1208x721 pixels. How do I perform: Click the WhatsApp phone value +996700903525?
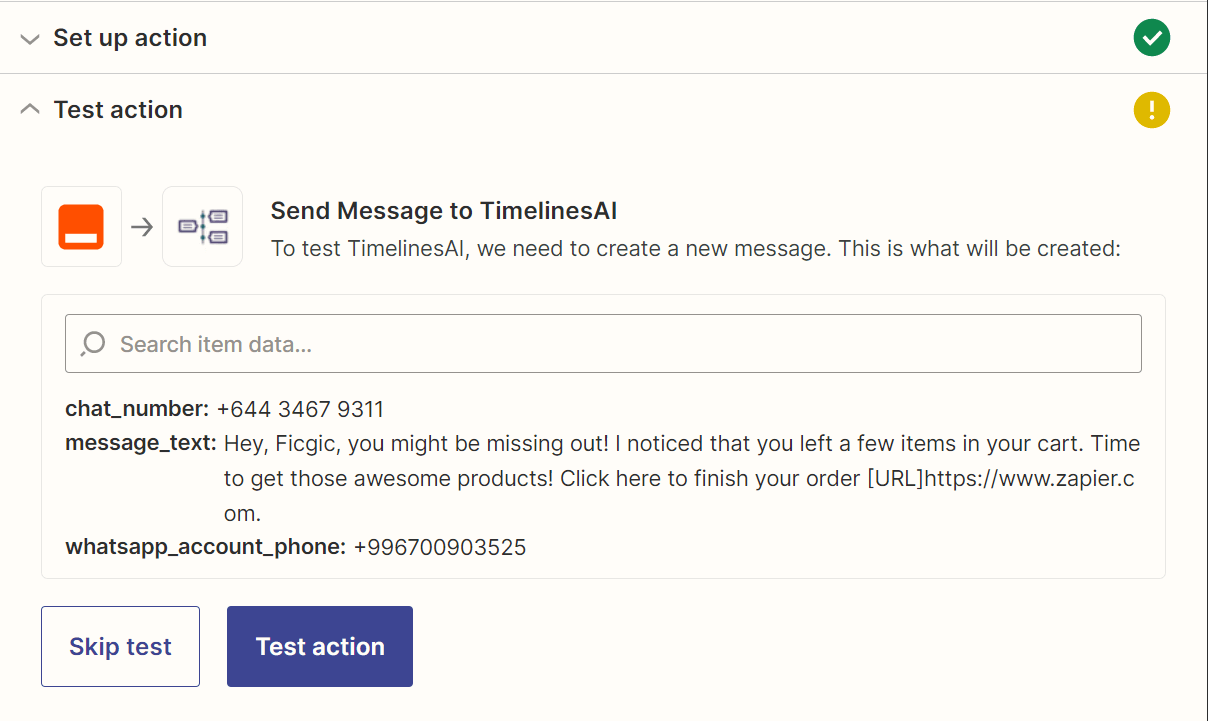click(x=440, y=547)
